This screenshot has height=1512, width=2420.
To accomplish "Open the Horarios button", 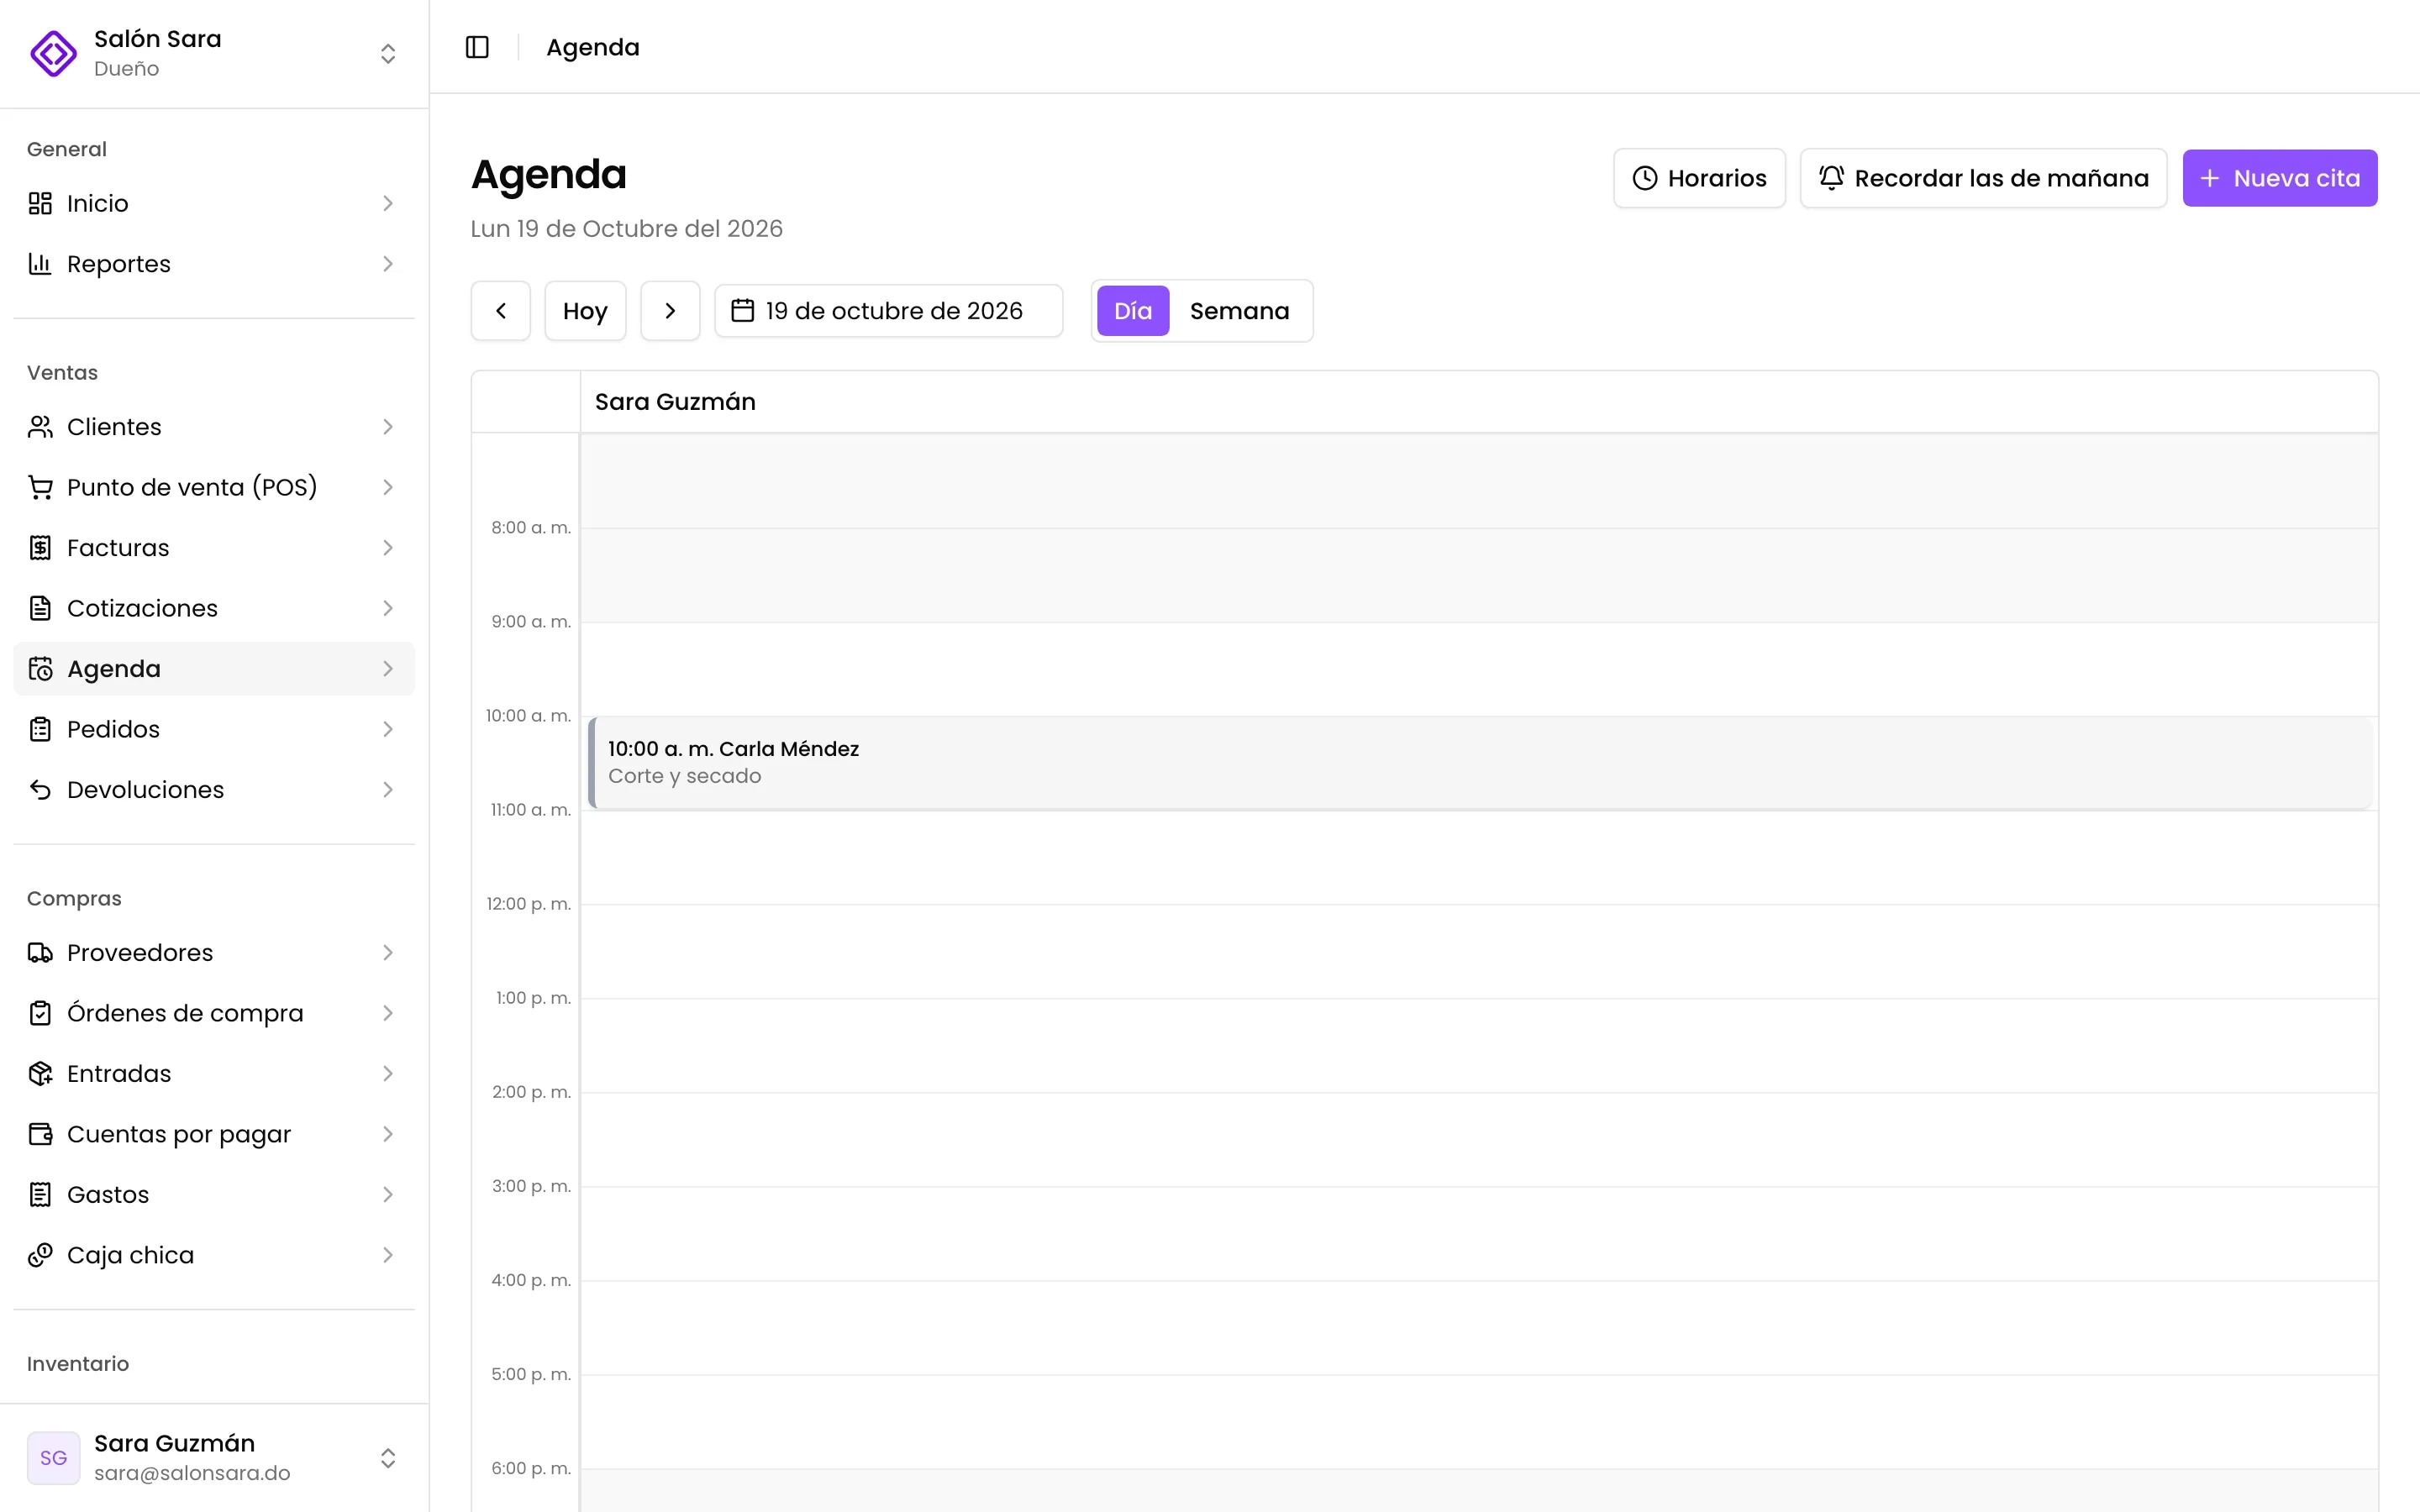I will (x=1699, y=178).
